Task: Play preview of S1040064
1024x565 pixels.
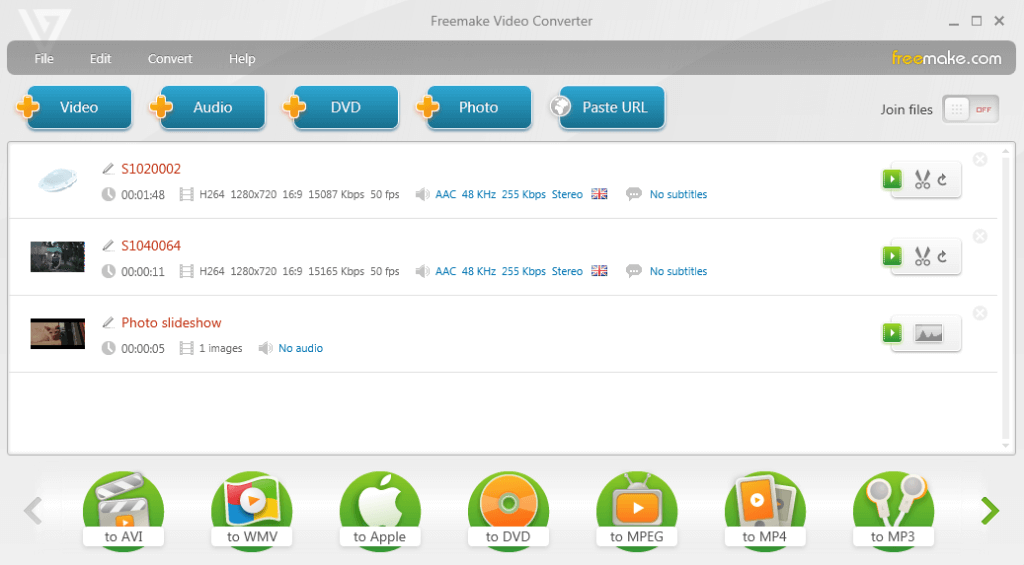Action: tap(892, 256)
